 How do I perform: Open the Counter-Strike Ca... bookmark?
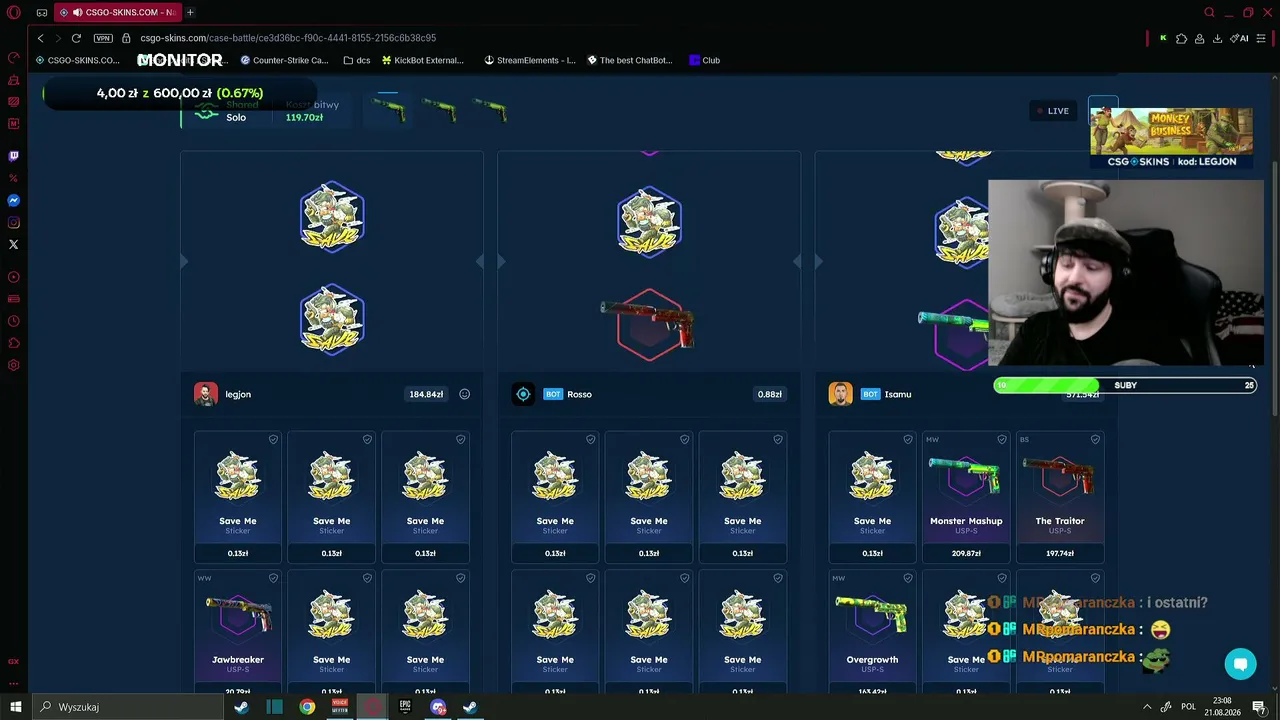[x=284, y=60]
